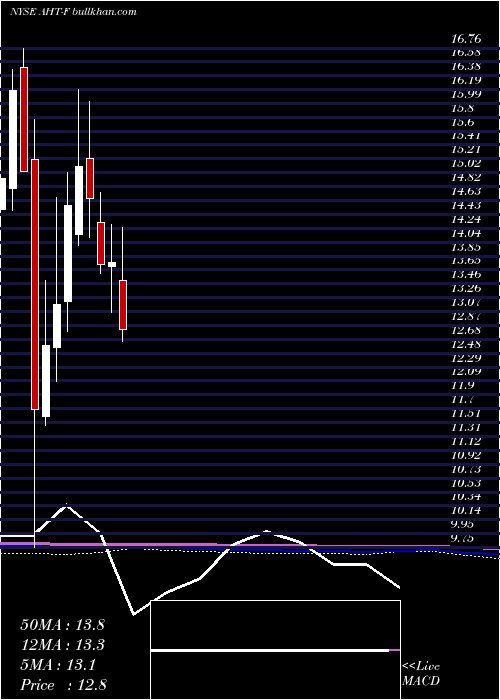Select the 11.7 price label
Screen dimensions: 500x700
coord(462,400)
